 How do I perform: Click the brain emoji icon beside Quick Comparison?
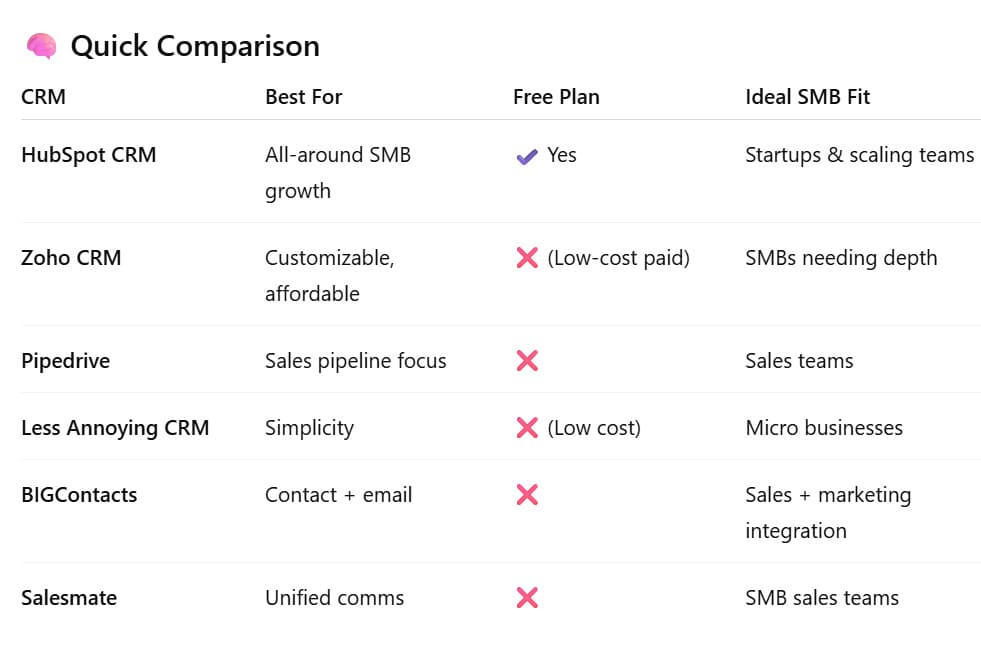point(41,46)
